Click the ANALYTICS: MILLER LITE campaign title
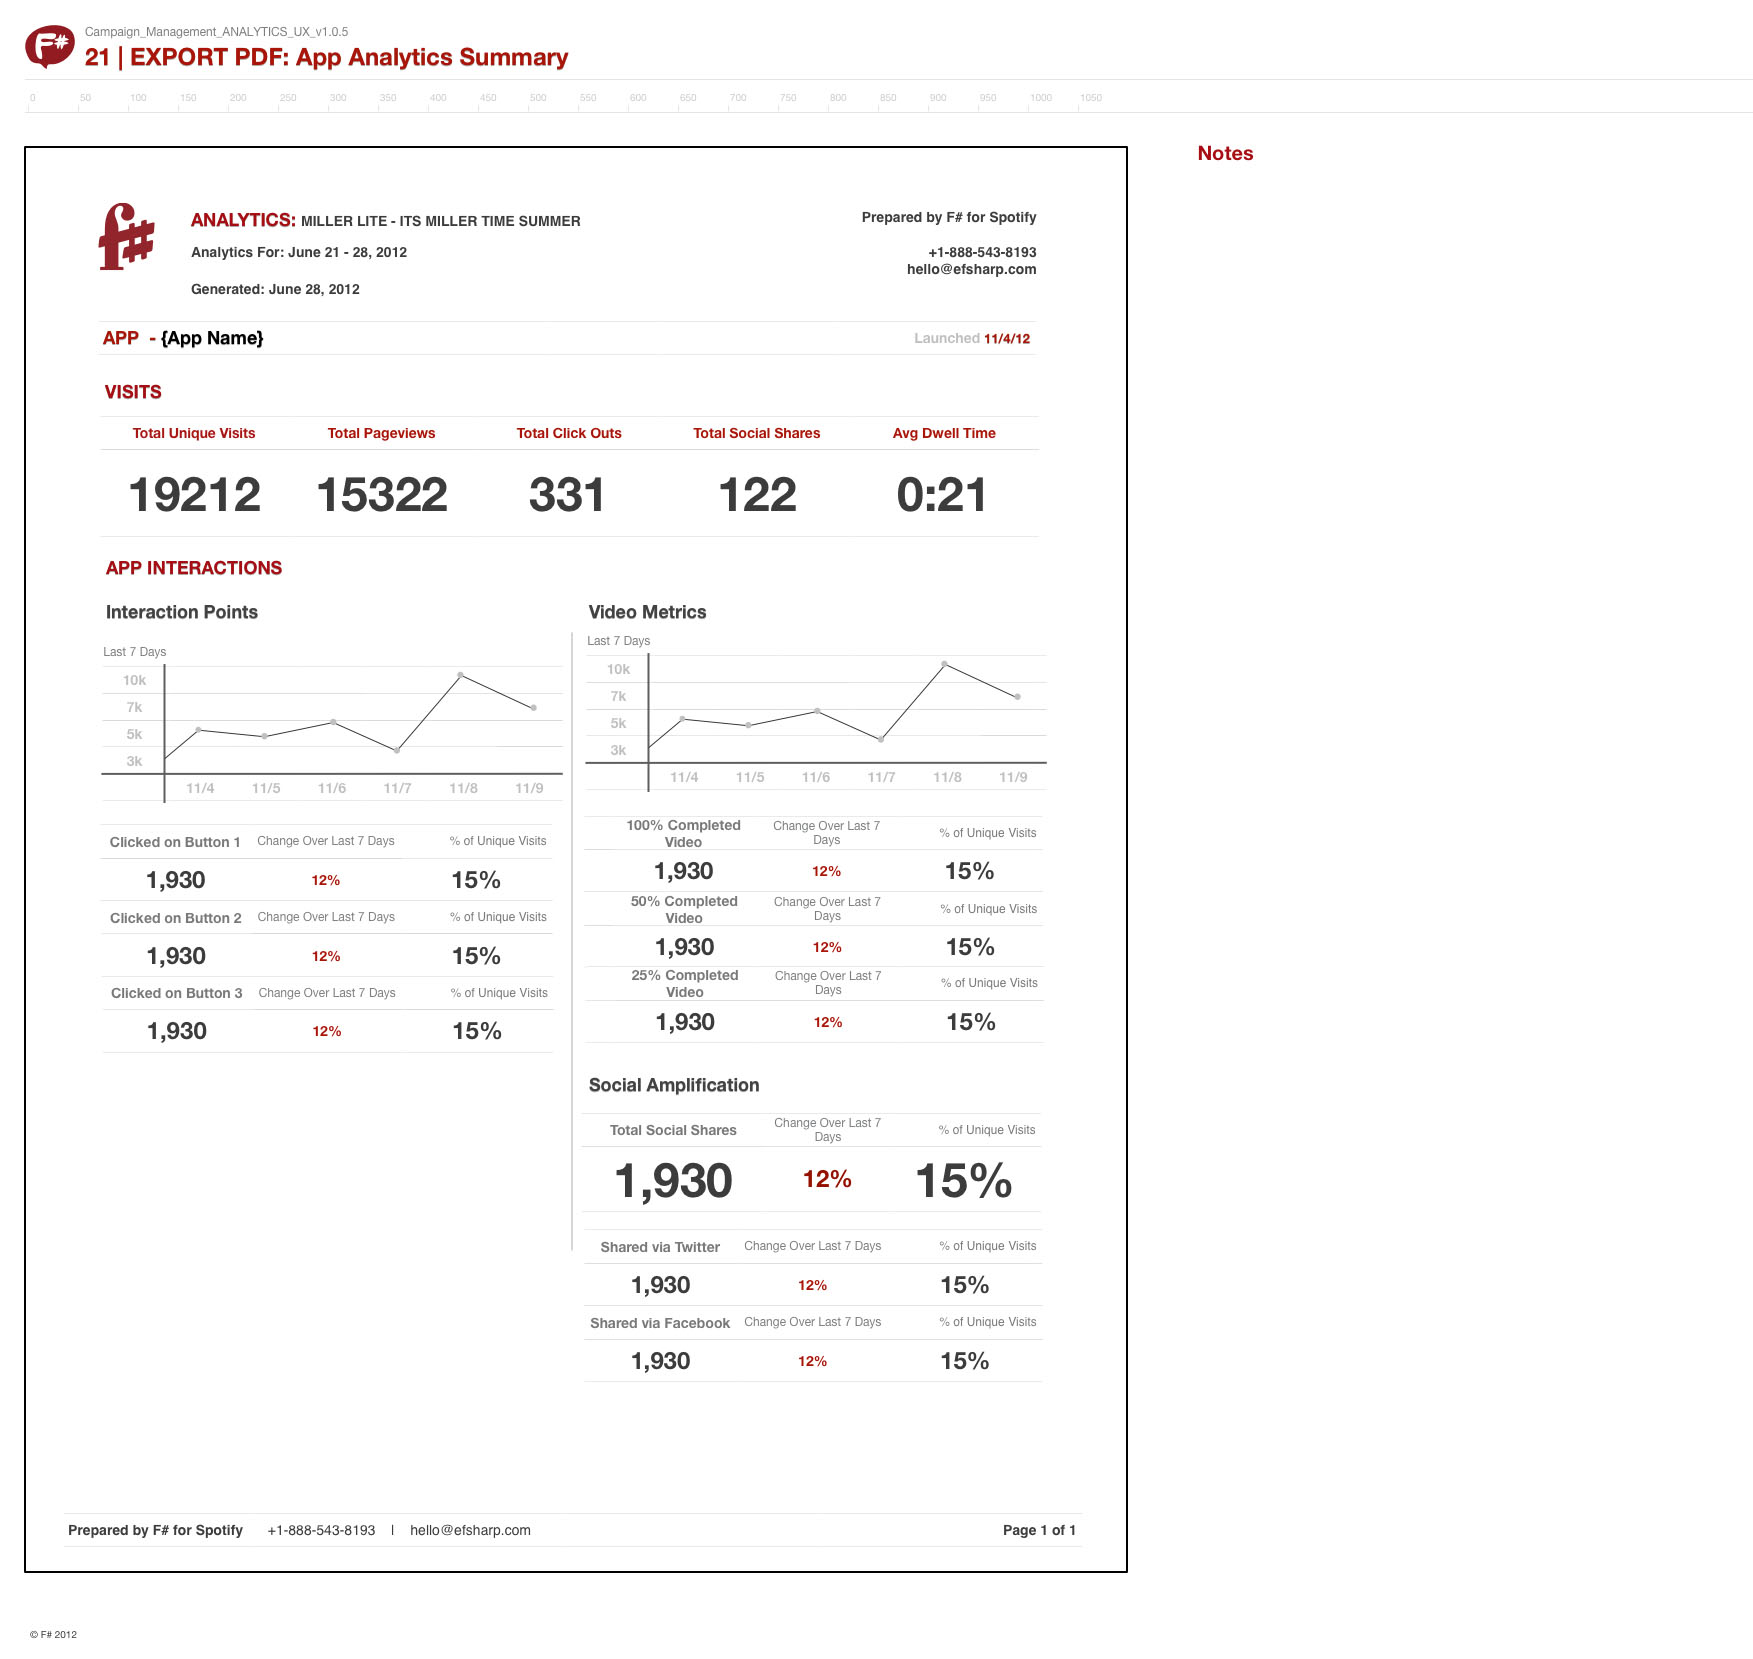Screen dimensions: 1753x1659 coord(386,220)
